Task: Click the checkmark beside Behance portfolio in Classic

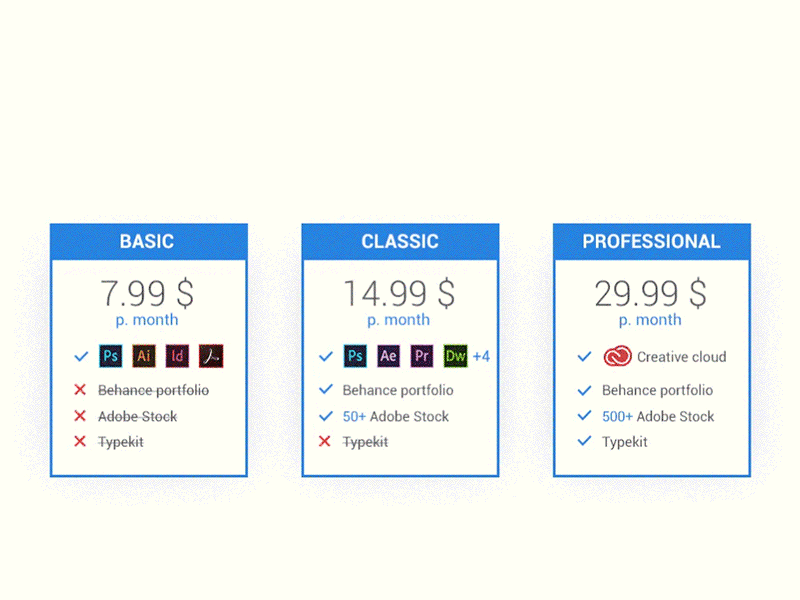Action: [x=325, y=390]
